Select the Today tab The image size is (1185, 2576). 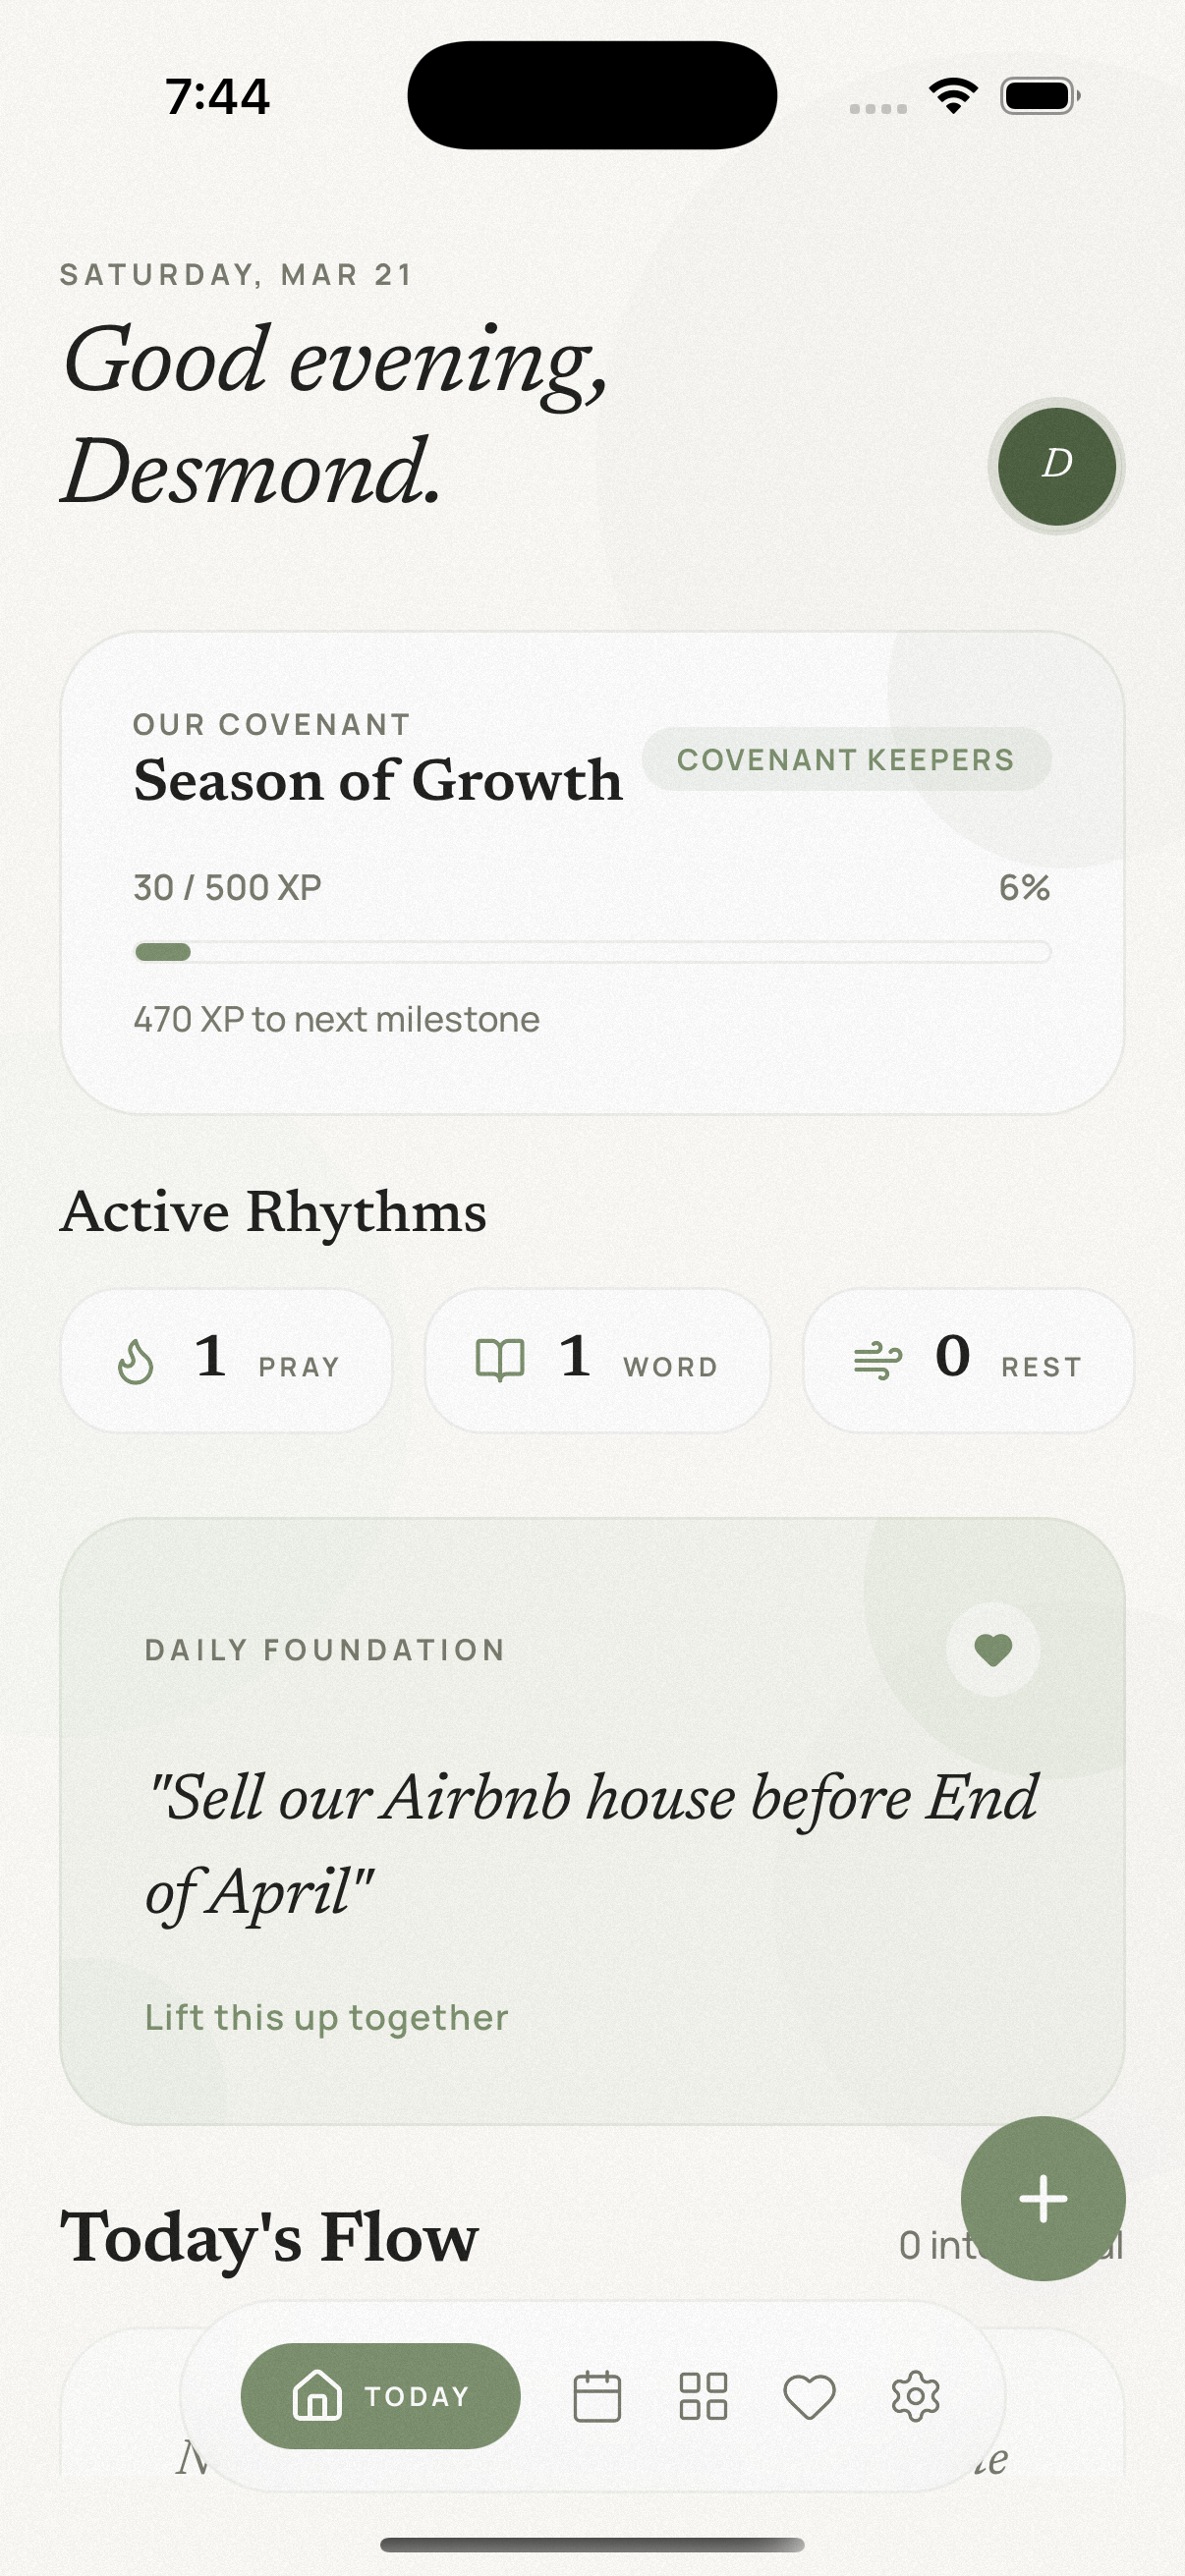point(381,2396)
